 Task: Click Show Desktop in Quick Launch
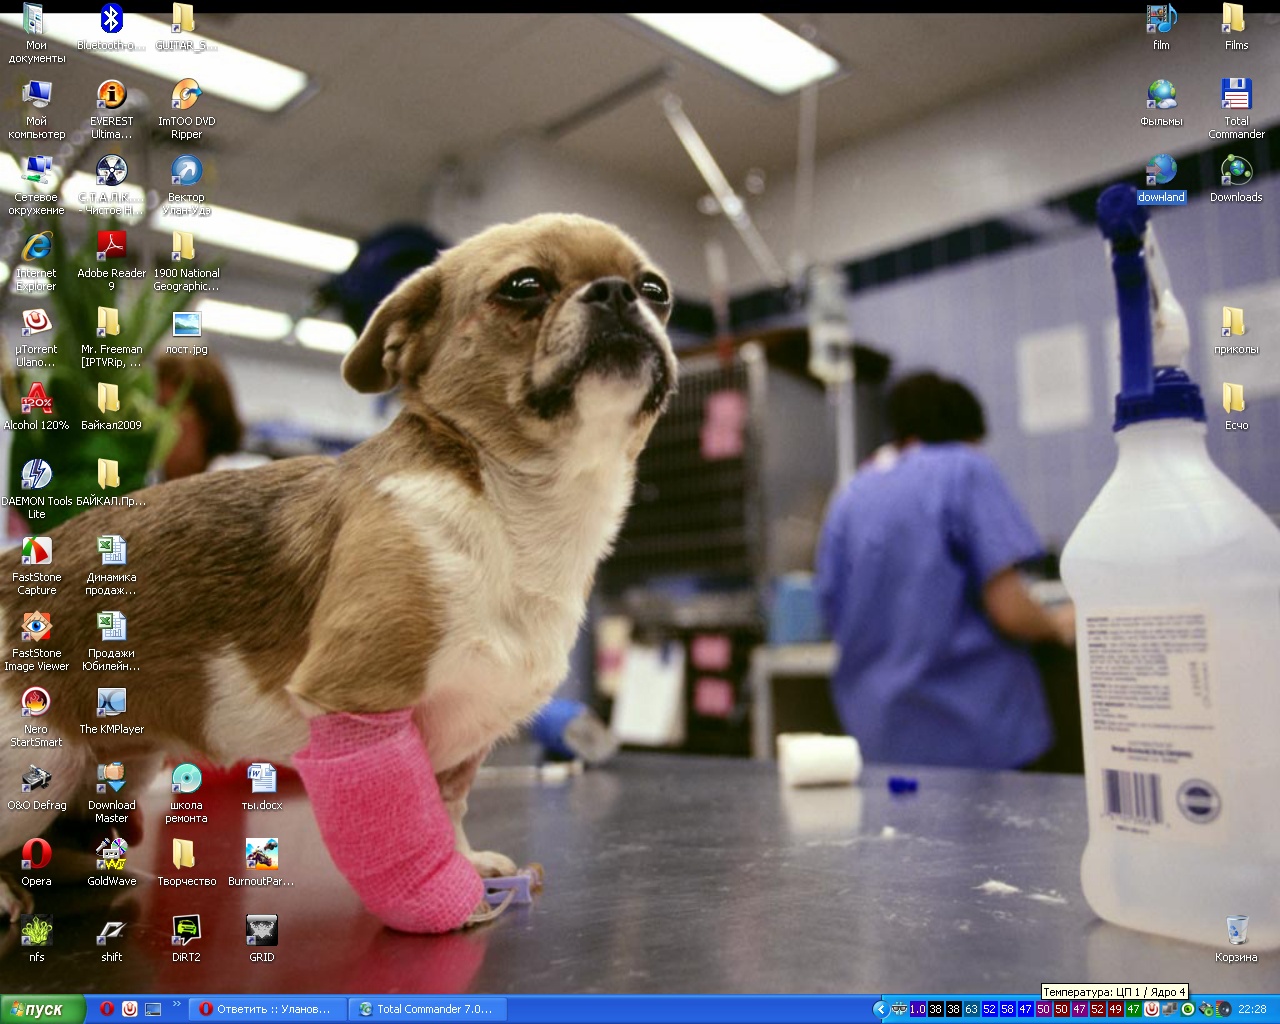tap(153, 1009)
